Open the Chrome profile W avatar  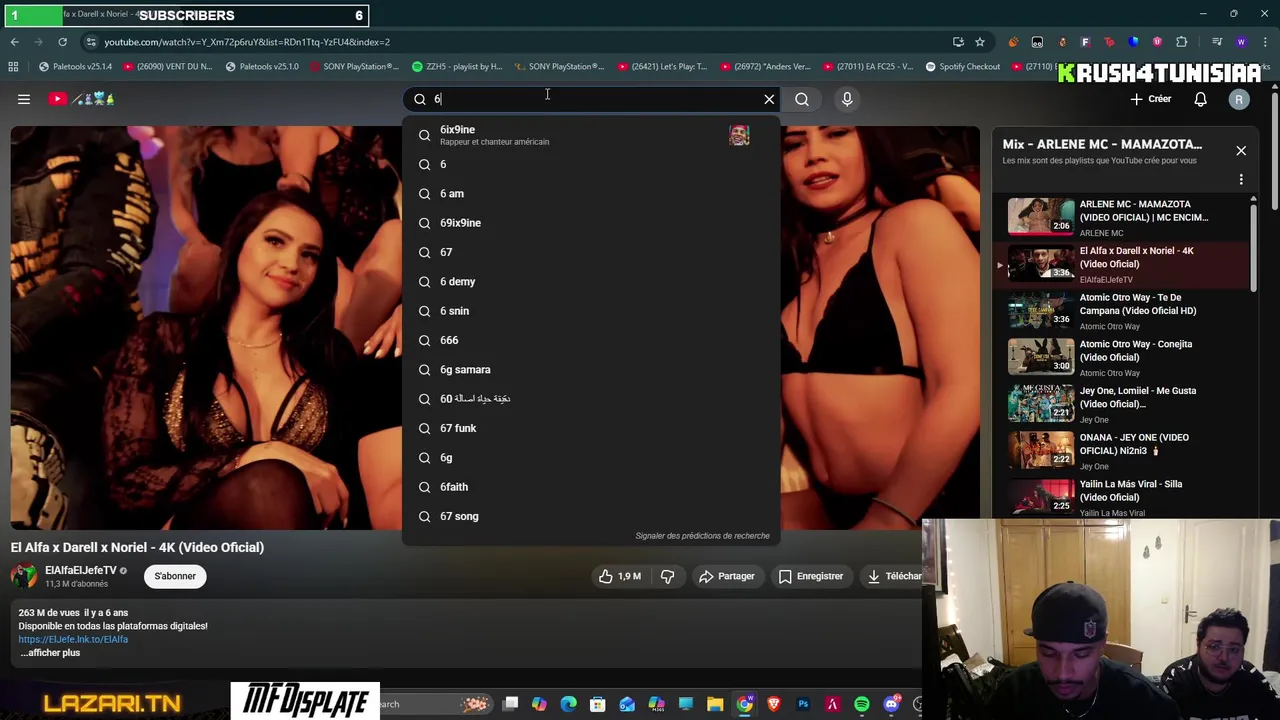point(1241,42)
